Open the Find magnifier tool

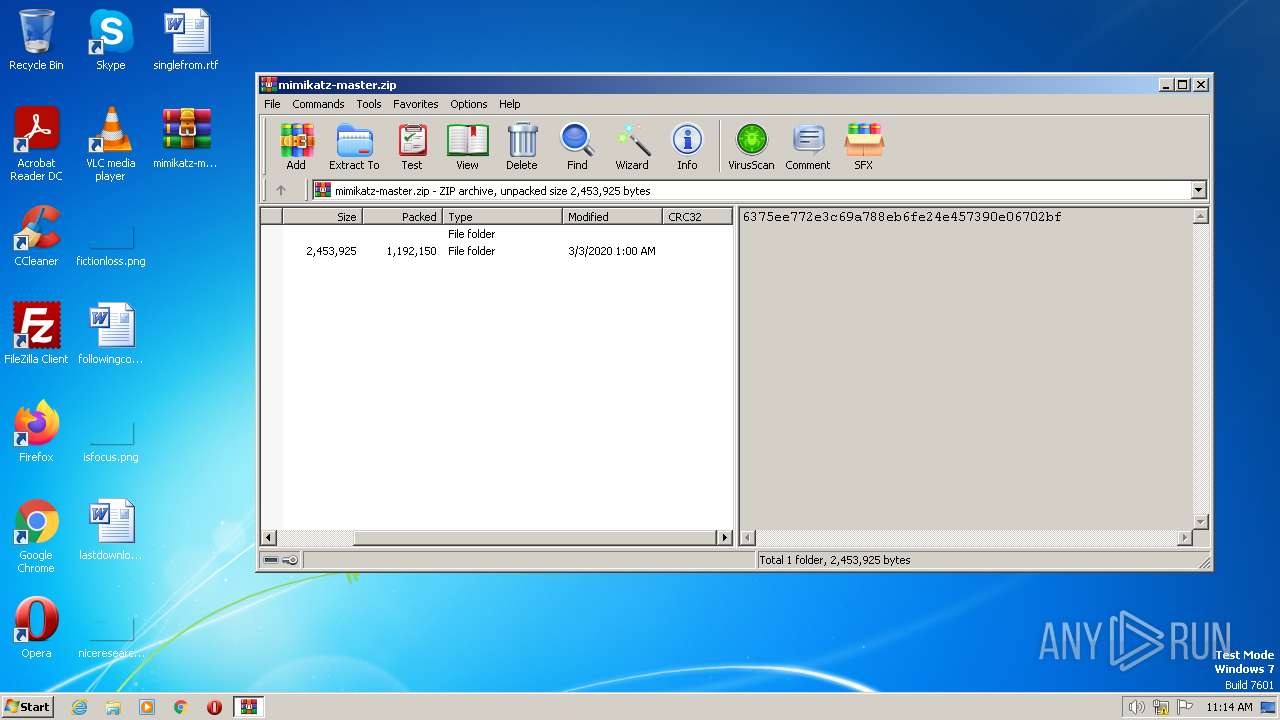point(577,147)
